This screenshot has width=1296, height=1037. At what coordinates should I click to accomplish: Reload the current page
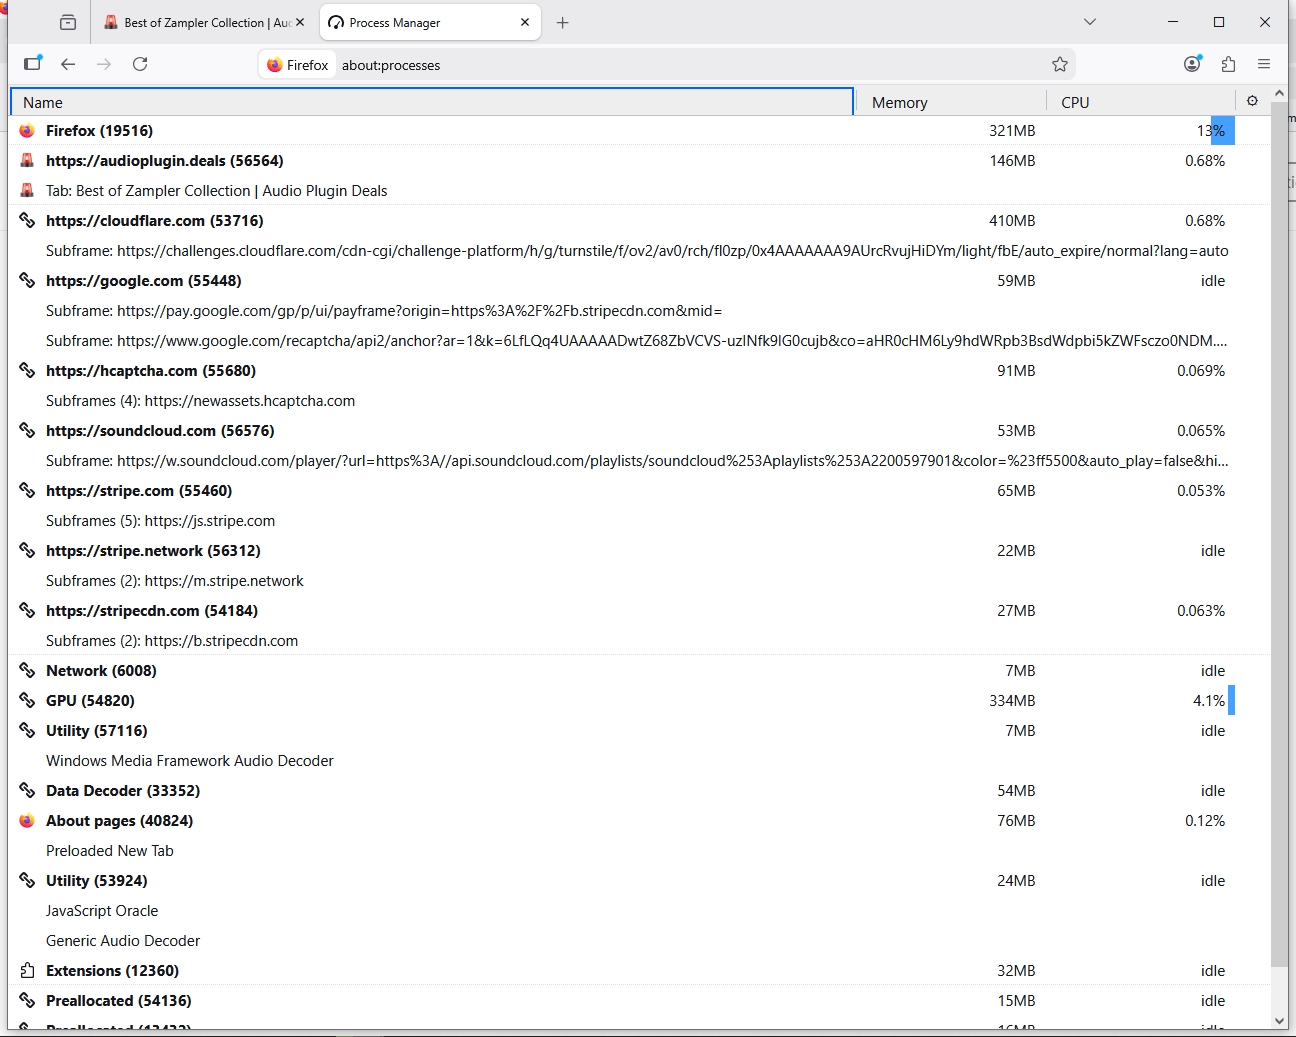click(x=140, y=64)
